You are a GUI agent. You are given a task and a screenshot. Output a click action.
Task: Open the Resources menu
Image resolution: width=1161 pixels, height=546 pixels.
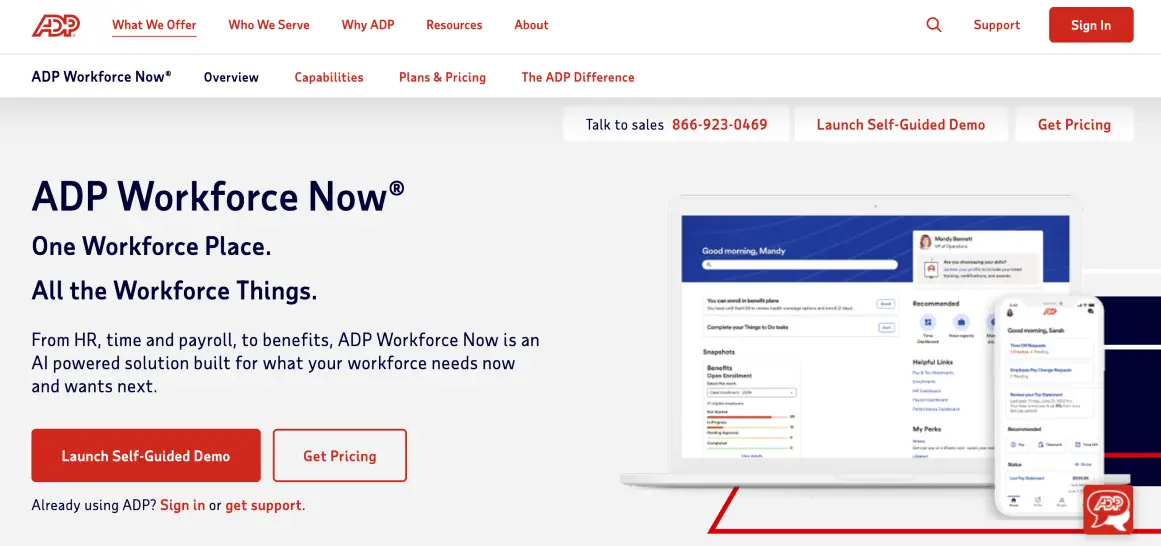click(x=454, y=25)
